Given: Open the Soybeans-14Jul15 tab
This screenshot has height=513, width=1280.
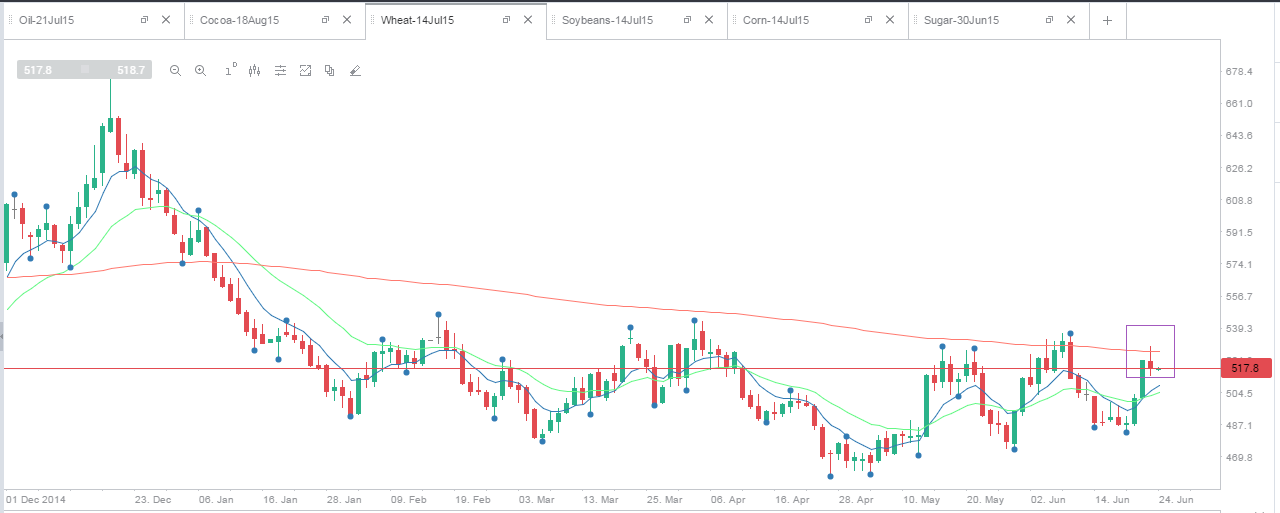Looking at the screenshot, I should point(608,20).
